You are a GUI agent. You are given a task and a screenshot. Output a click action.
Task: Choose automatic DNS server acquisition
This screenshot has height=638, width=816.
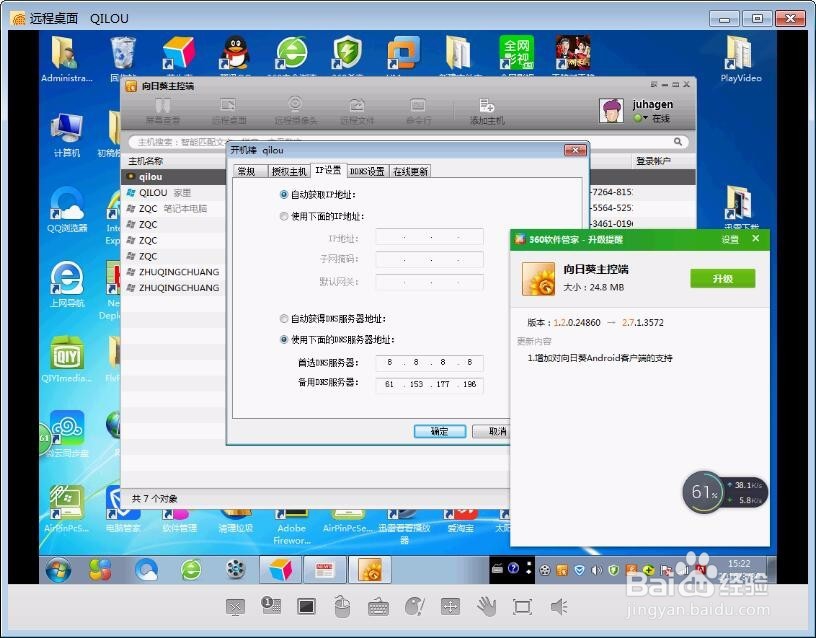pos(284,321)
